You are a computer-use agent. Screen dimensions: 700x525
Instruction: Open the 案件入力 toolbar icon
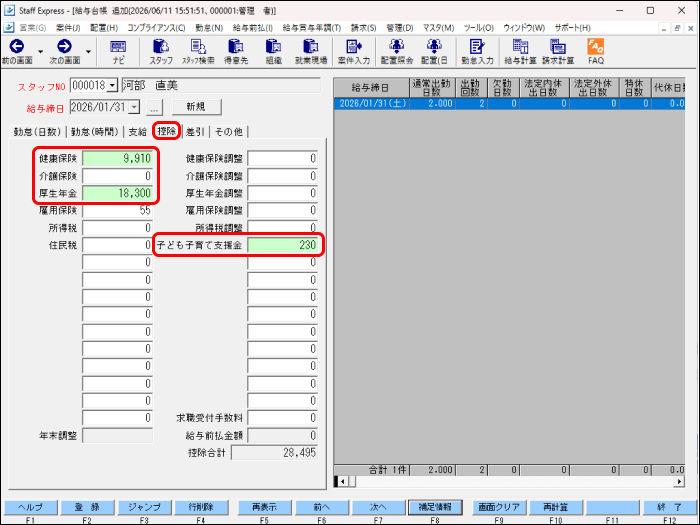354,51
